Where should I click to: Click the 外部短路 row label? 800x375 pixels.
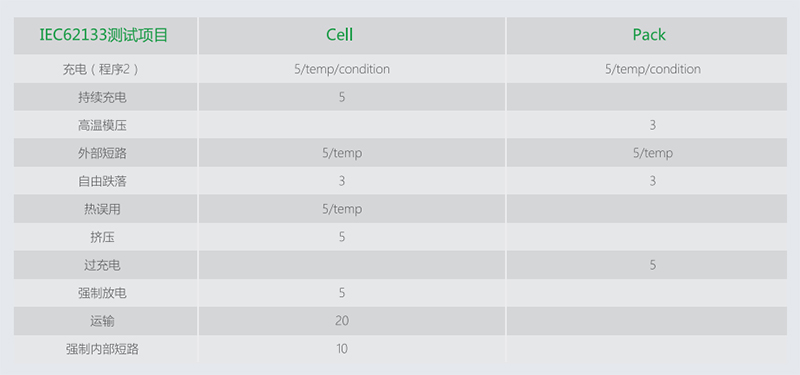coord(102,154)
